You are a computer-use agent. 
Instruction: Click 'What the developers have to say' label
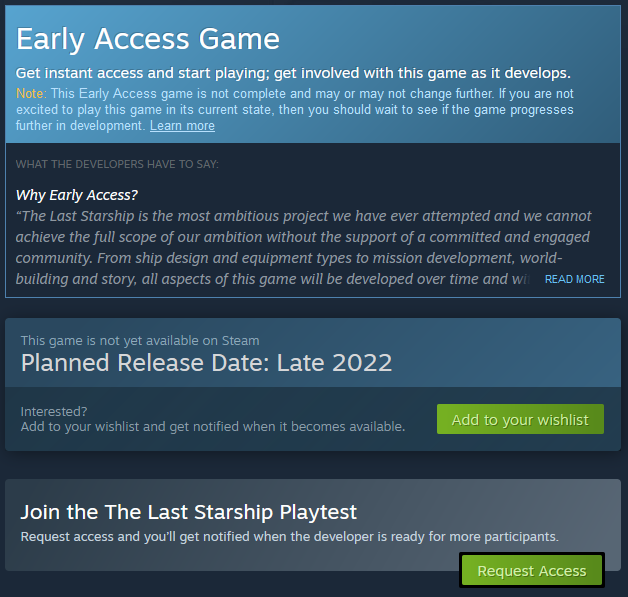pos(117,164)
